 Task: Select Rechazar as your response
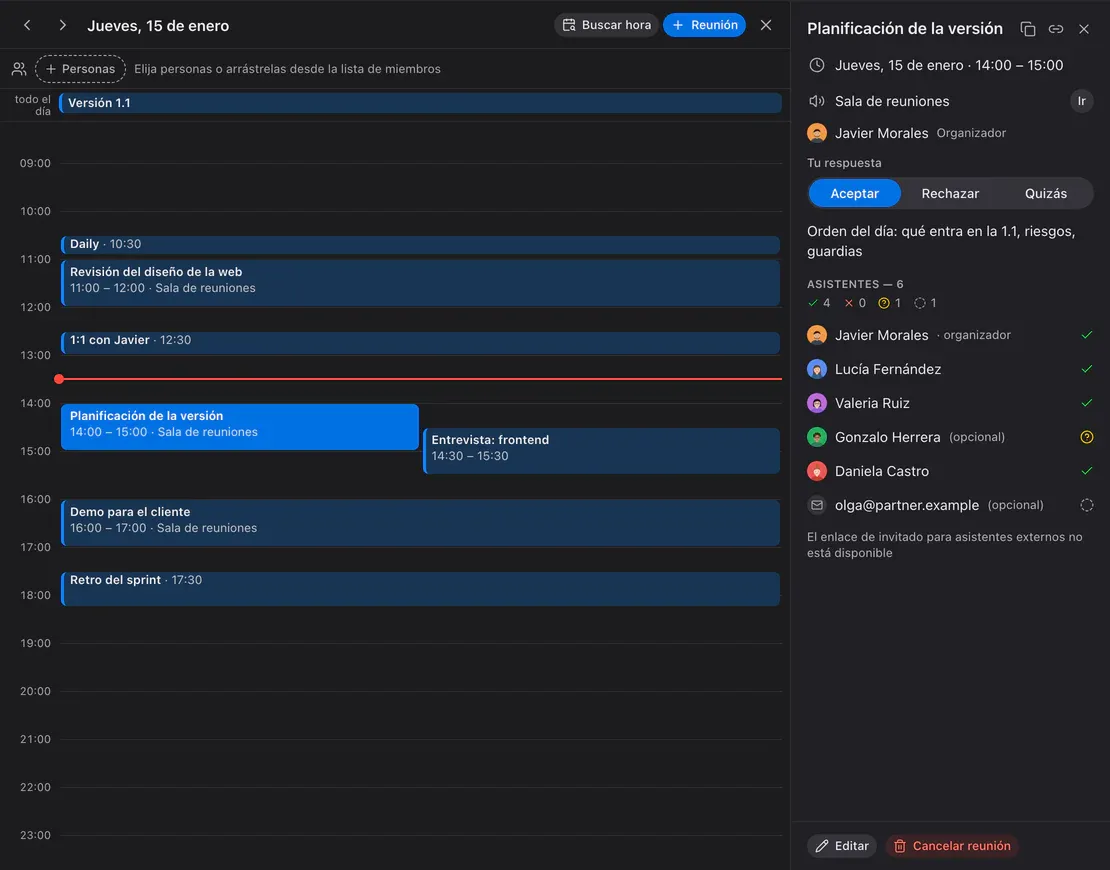950,193
